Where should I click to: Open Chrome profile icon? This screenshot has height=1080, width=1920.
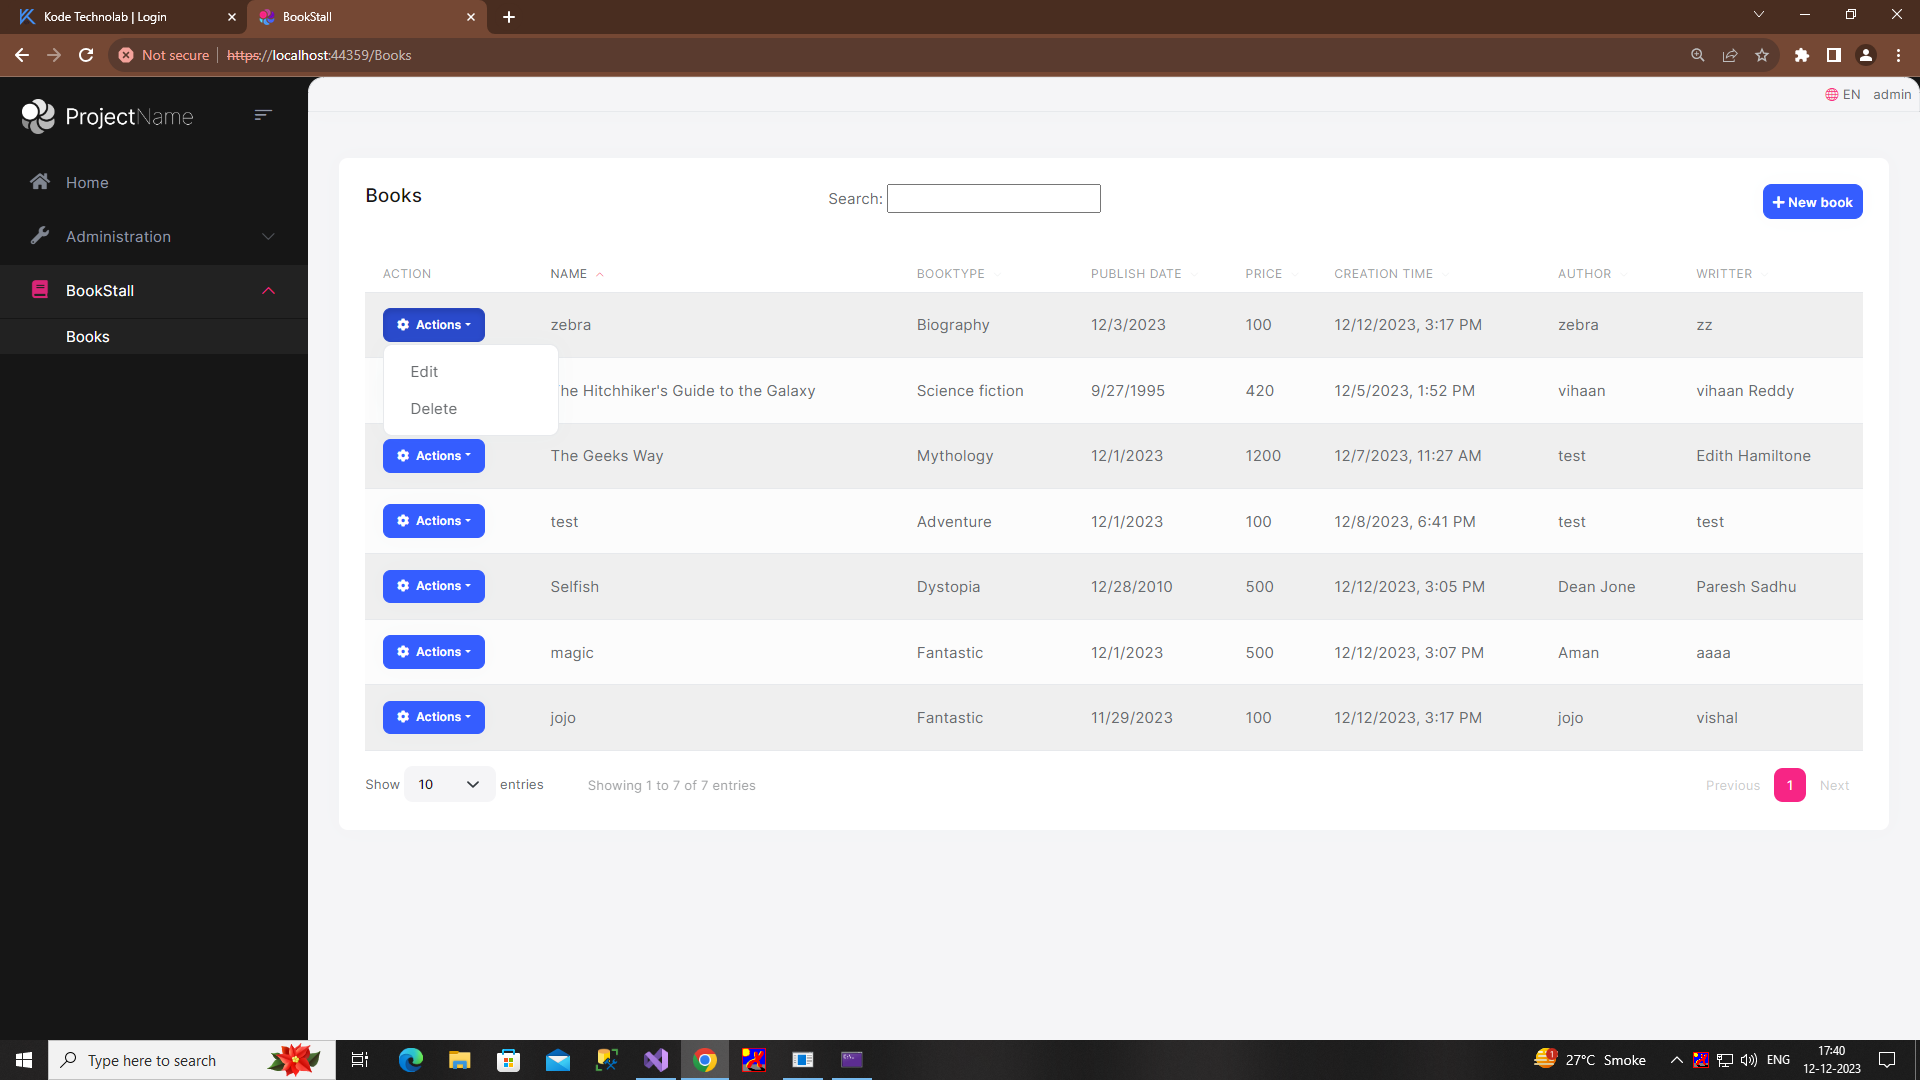[1866, 55]
